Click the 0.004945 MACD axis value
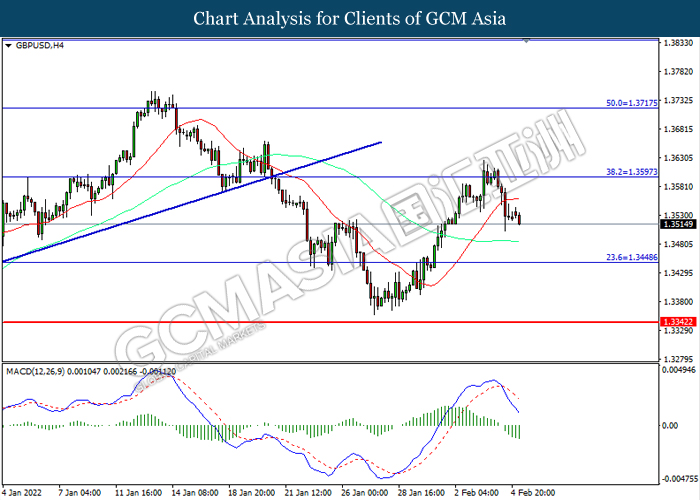700x500 pixels. tap(680, 371)
